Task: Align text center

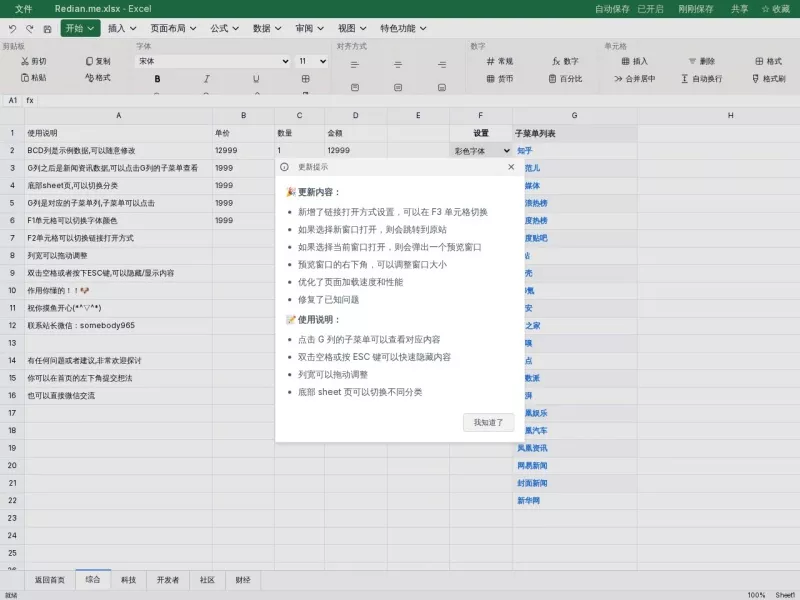Action: click(398, 64)
